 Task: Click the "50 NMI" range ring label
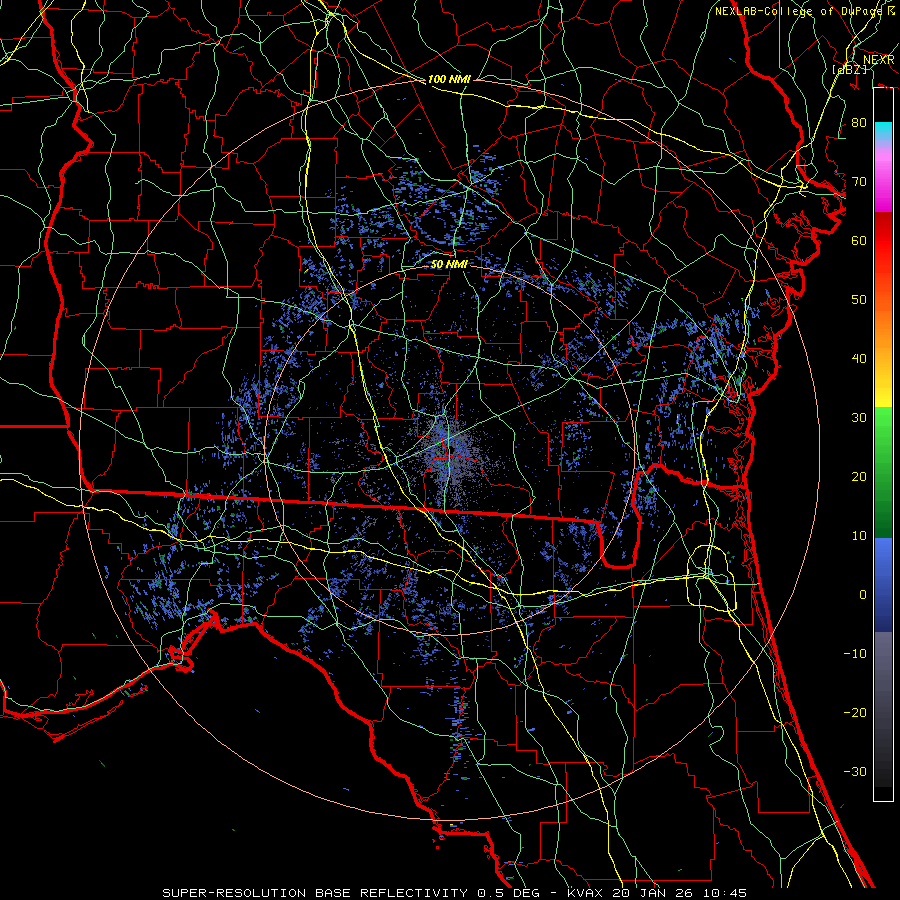449,265
